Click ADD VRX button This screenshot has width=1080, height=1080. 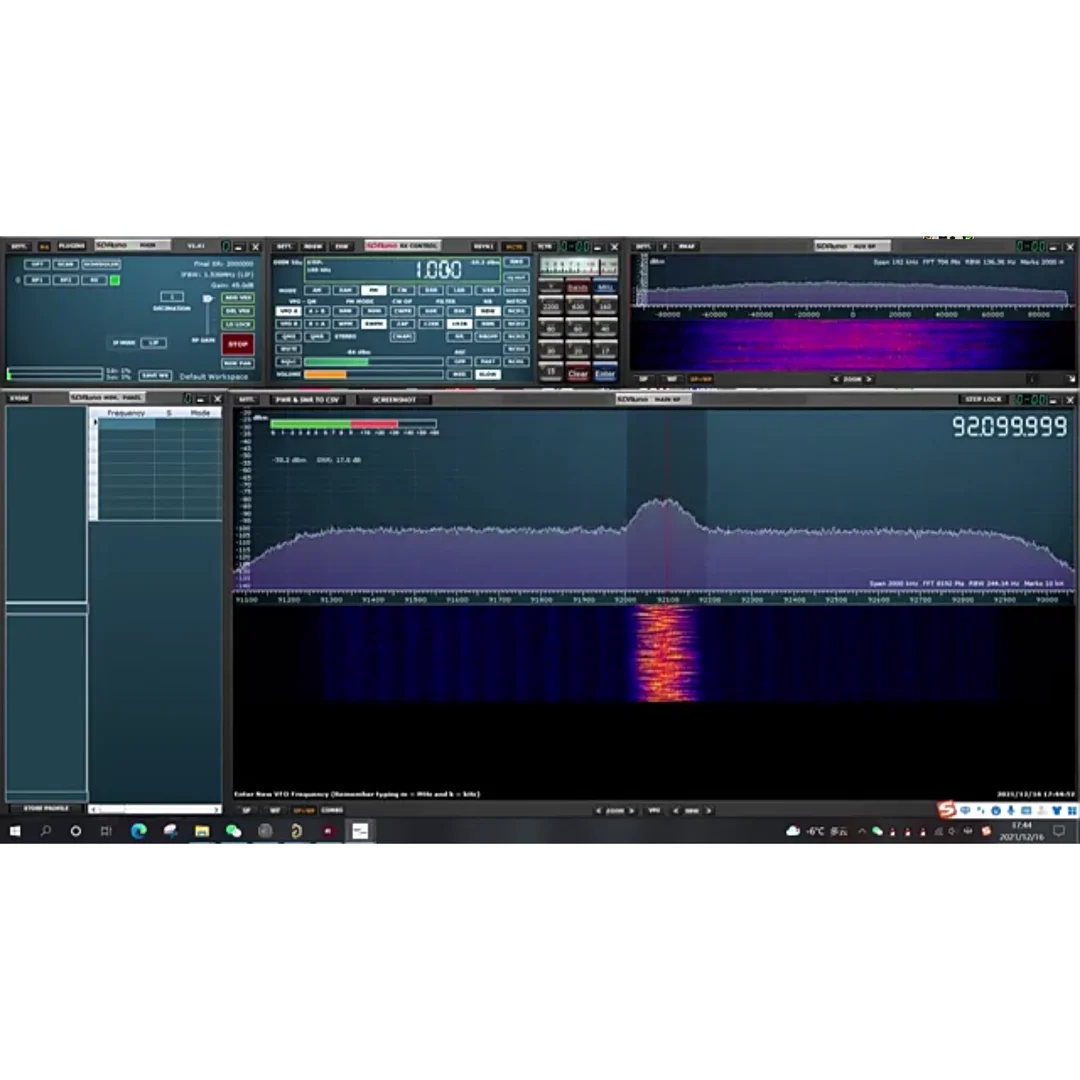[238, 298]
